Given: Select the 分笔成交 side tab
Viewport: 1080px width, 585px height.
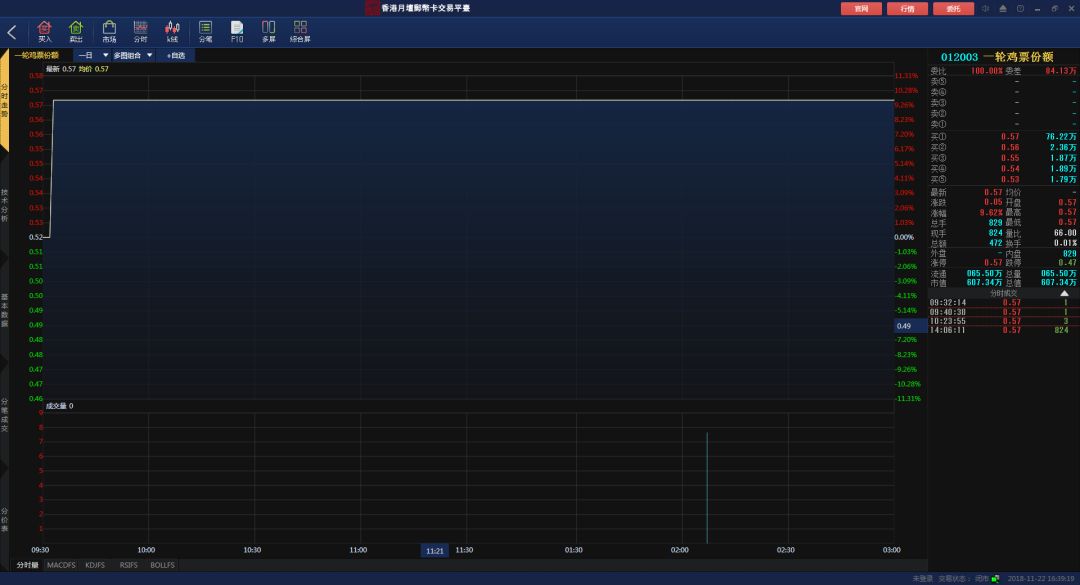Looking at the screenshot, I should 4,415.
